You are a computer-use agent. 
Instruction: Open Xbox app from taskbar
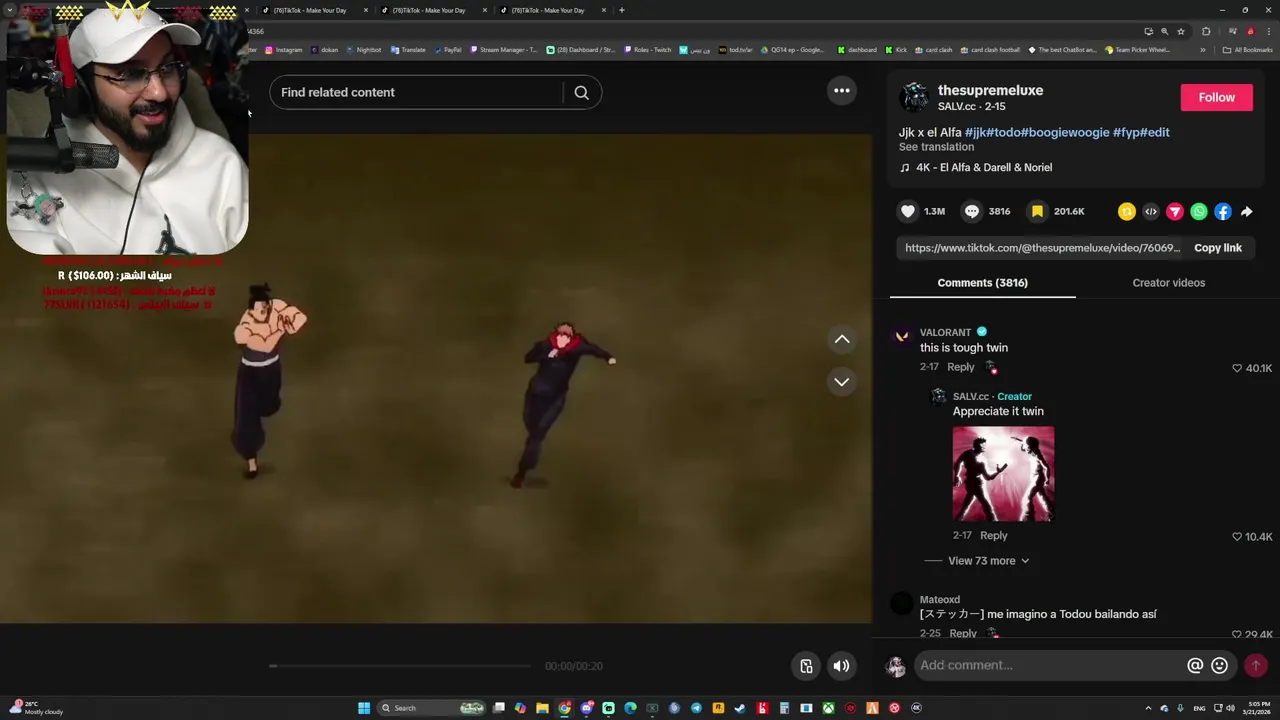pos(828,708)
